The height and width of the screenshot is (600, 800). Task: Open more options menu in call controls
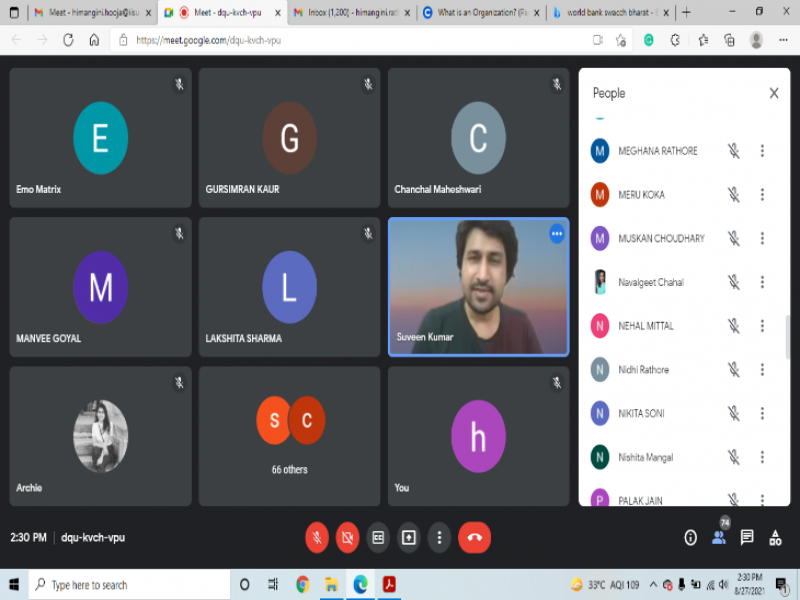(x=439, y=537)
